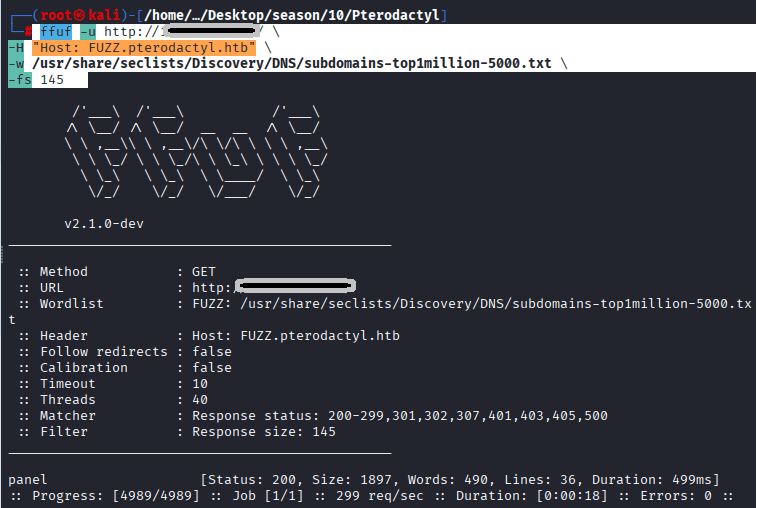The height and width of the screenshot is (508, 757).
Task: Click the -w wordlist flag
Action: 15,64
